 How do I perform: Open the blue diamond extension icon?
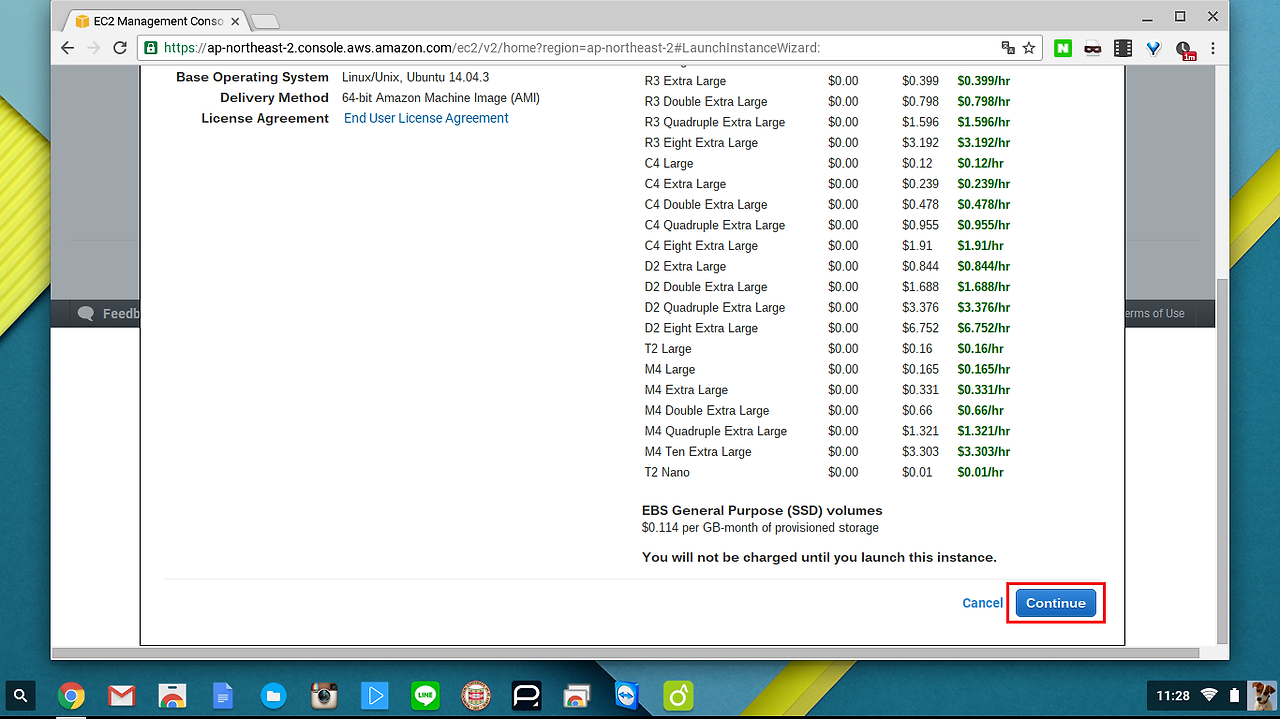coord(1153,47)
